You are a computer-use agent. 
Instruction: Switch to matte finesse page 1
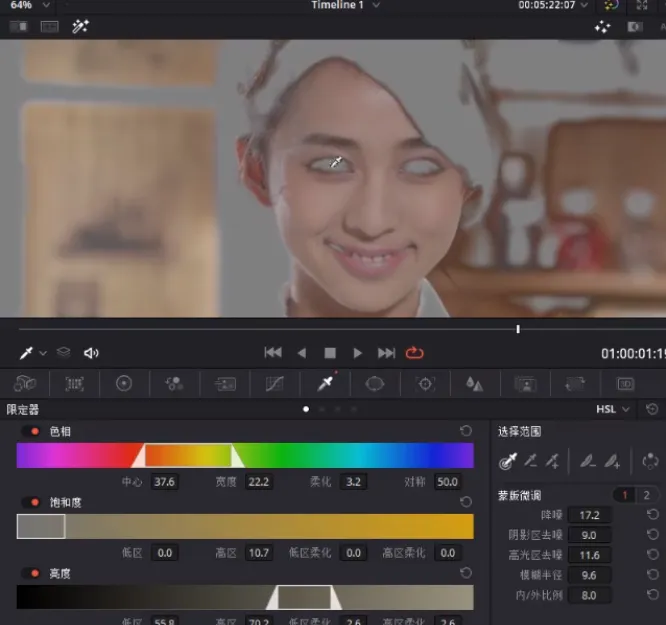624,495
